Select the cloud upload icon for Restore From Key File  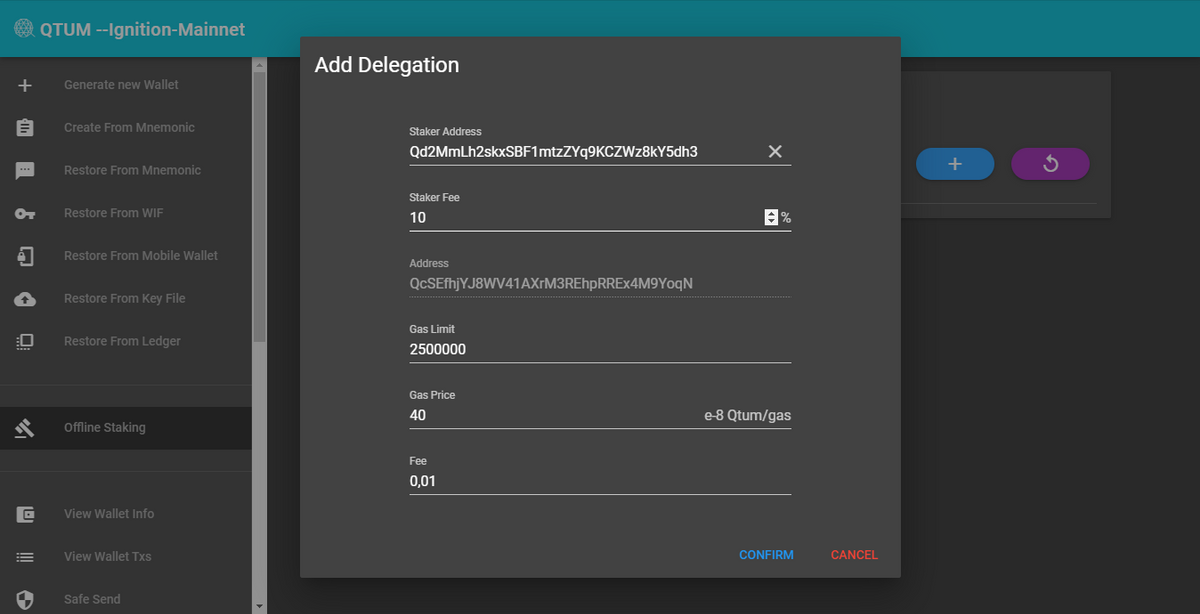pyautogui.click(x=25, y=299)
